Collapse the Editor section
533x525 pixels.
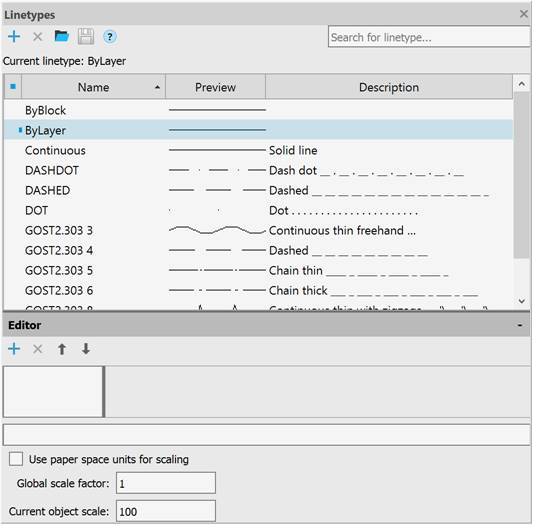tap(520, 325)
